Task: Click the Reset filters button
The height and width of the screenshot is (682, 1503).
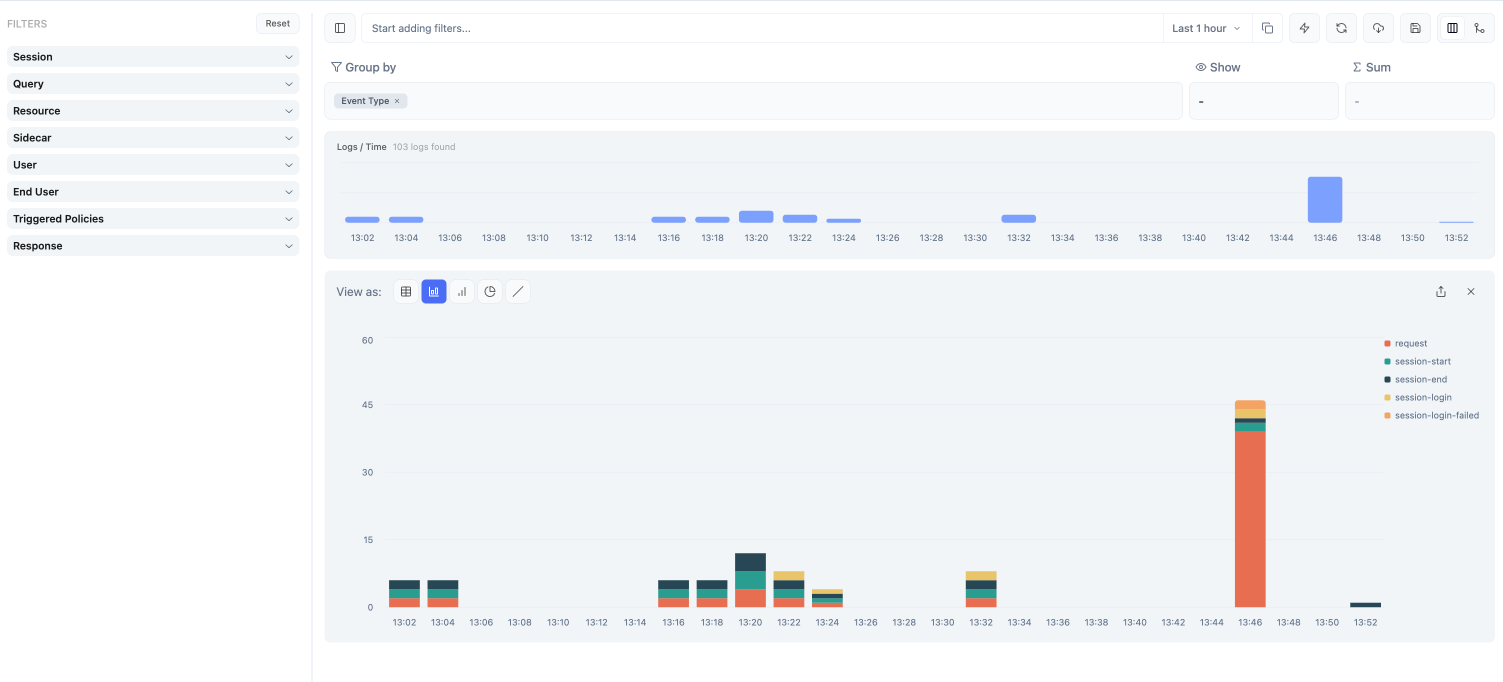Action: [277, 23]
